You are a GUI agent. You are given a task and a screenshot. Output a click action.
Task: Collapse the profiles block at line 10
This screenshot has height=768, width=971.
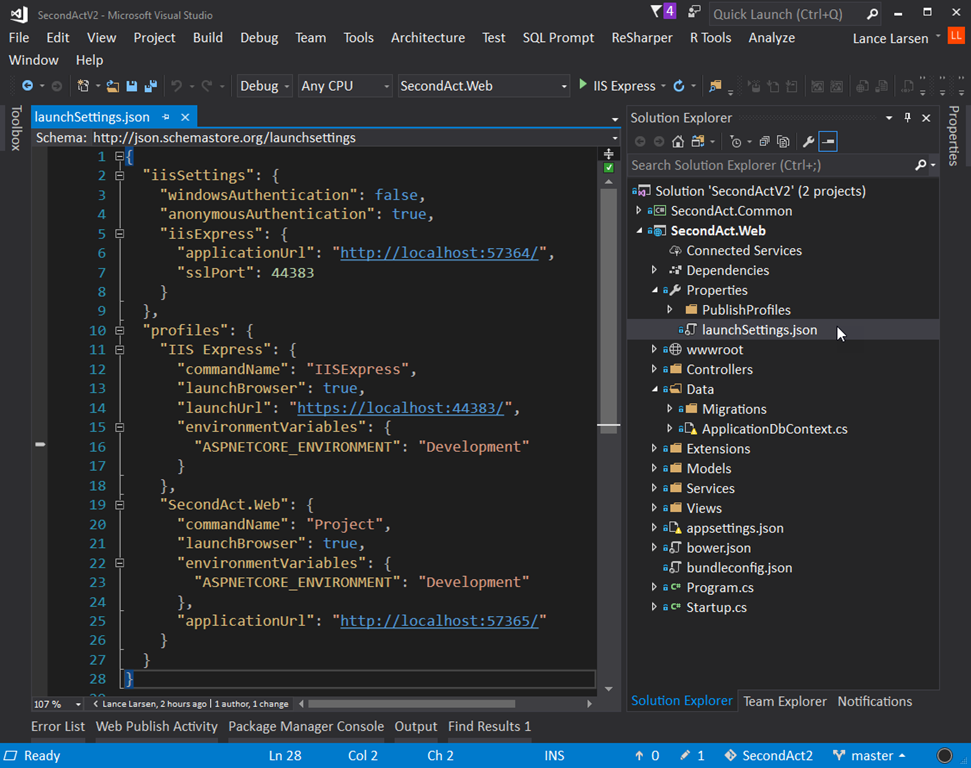[120, 331]
